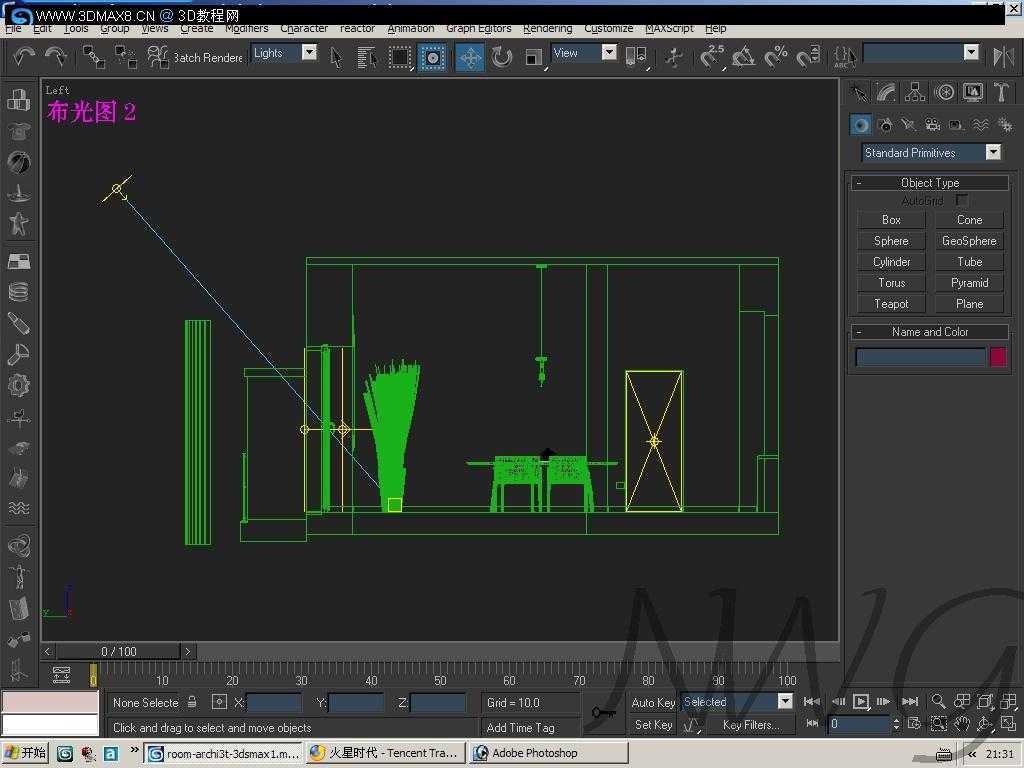1024x768 pixels.
Task: Click the Select Object arrow tool
Action: (336, 57)
